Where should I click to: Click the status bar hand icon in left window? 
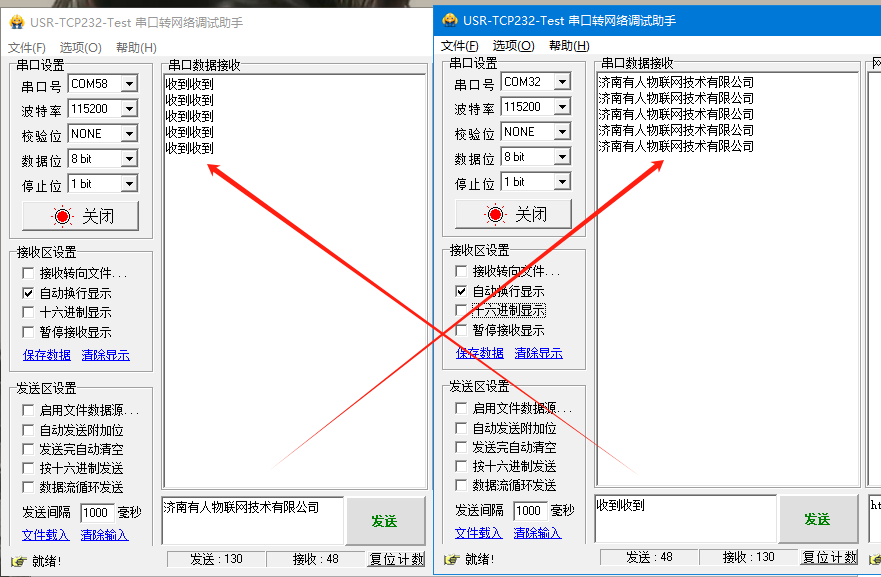(17, 560)
